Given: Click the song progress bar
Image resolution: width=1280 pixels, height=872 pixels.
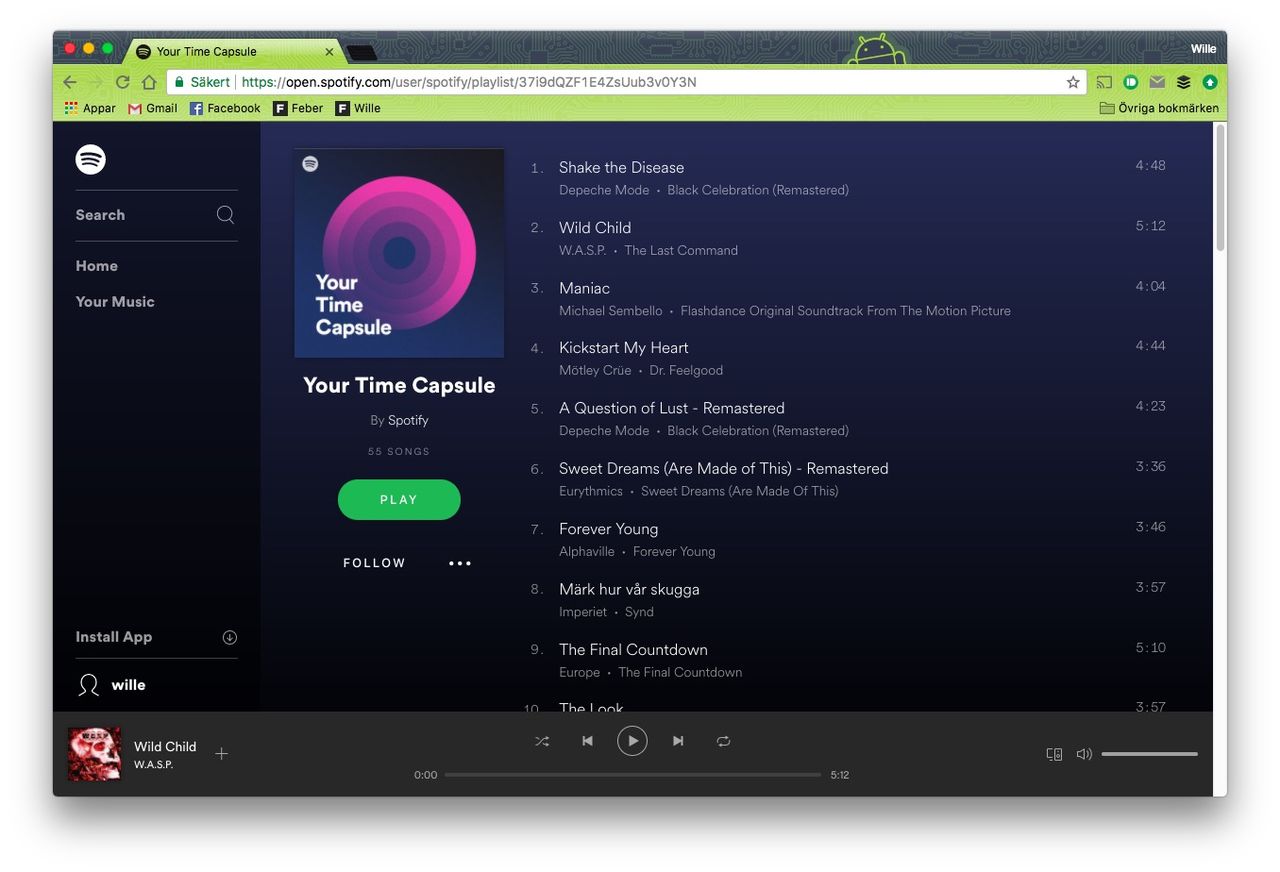Looking at the screenshot, I should pyautogui.click(x=633, y=774).
